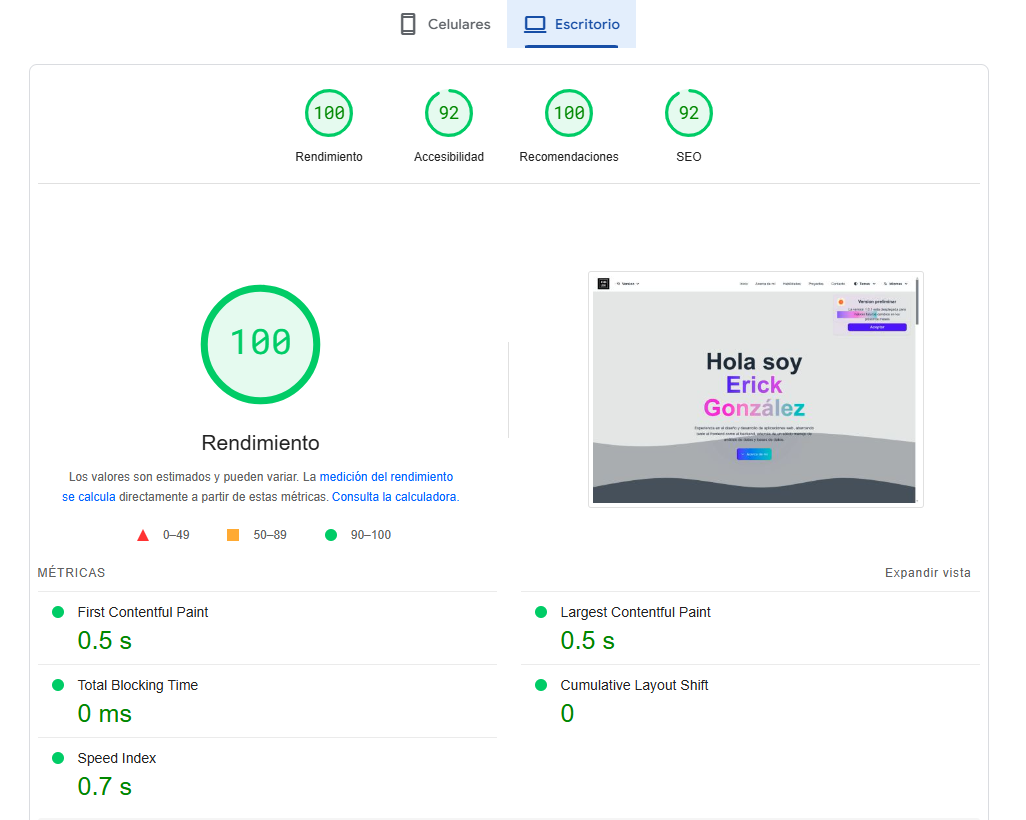Click the green 90–100 legend swatch
Image resolution: width=1026 pixels, height=820 pixels.
pyautogui.click(x=330, y=534)
